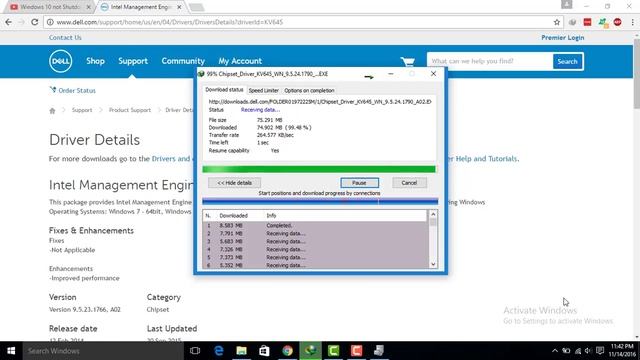Select connection row with 7.791 MB
The image size is (640, 360).
point(315,233)
